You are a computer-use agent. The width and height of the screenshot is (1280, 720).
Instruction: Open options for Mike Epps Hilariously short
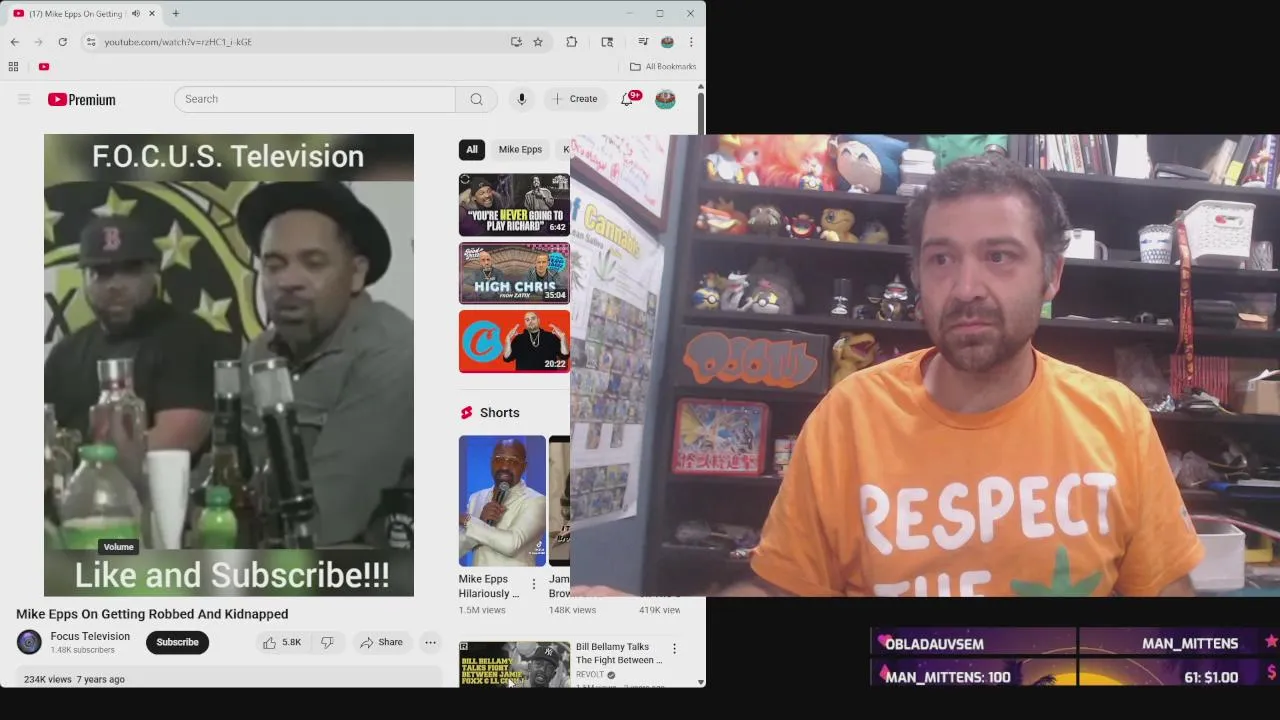click(533, 584)
